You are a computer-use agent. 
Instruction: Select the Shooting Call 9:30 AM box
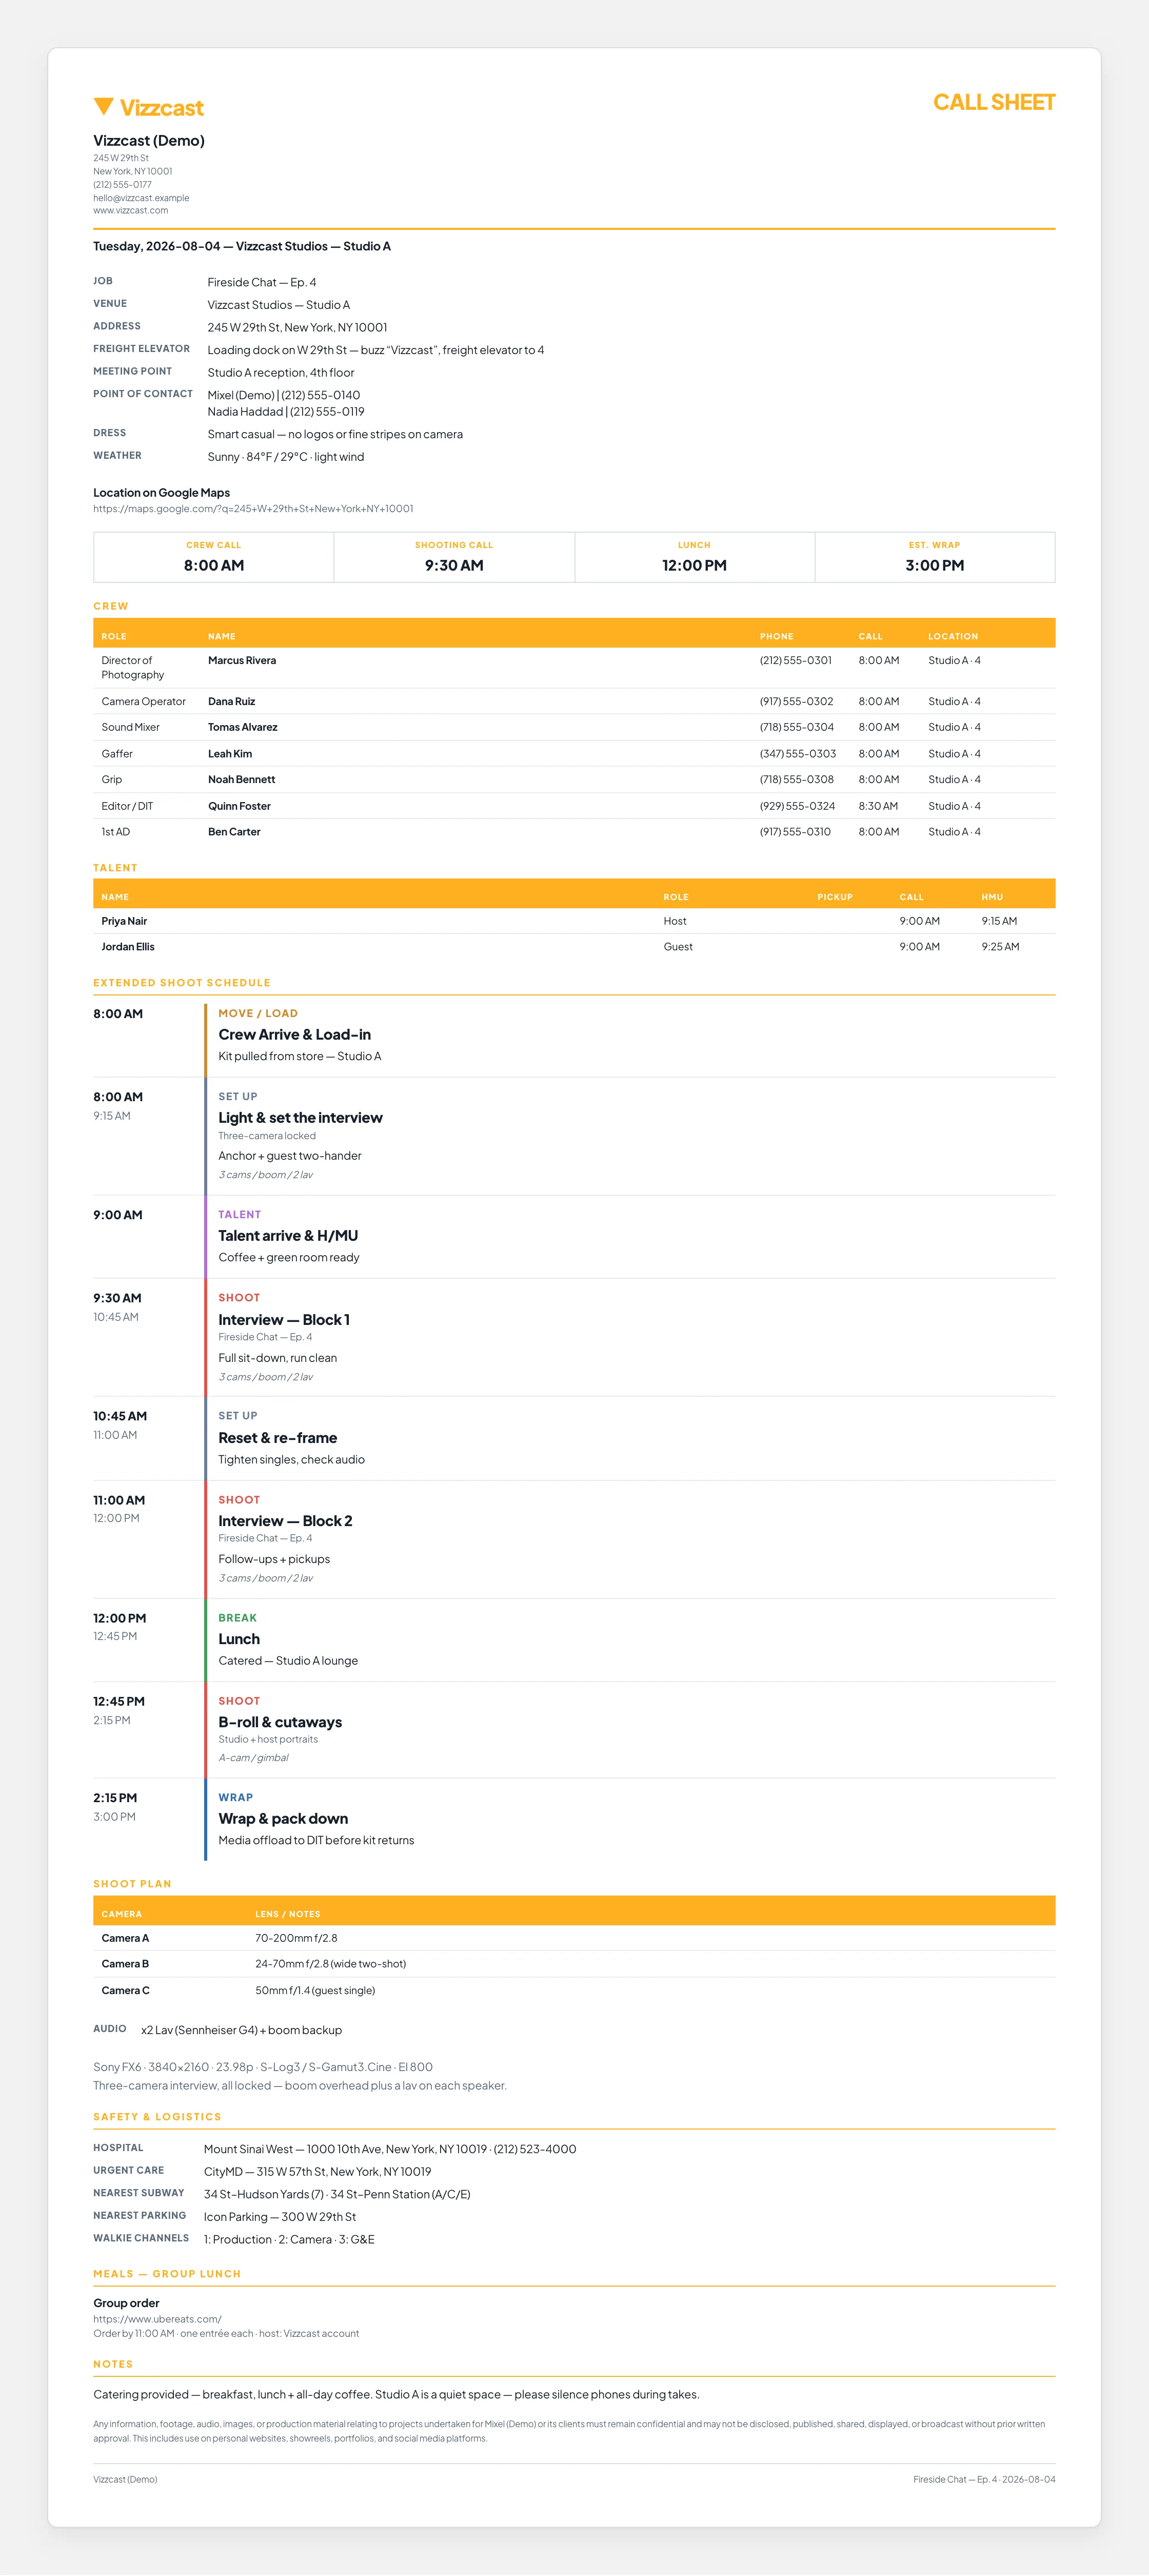tap(454, 557)
